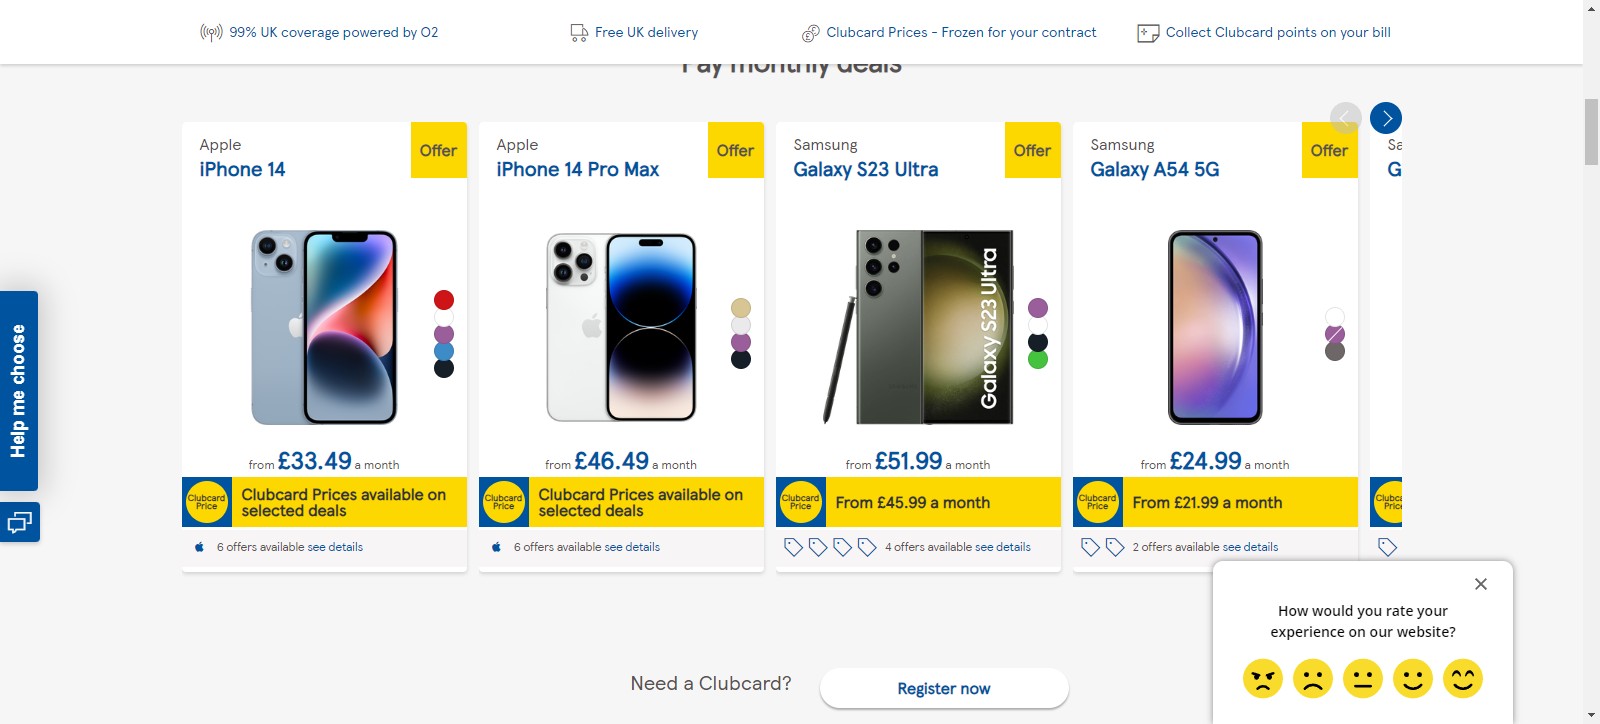The width and height of the screenshot is (1600, 724).
Task: Choose gold colour for iPhone 14 Pro Max
Action: (x=741, y=308)
